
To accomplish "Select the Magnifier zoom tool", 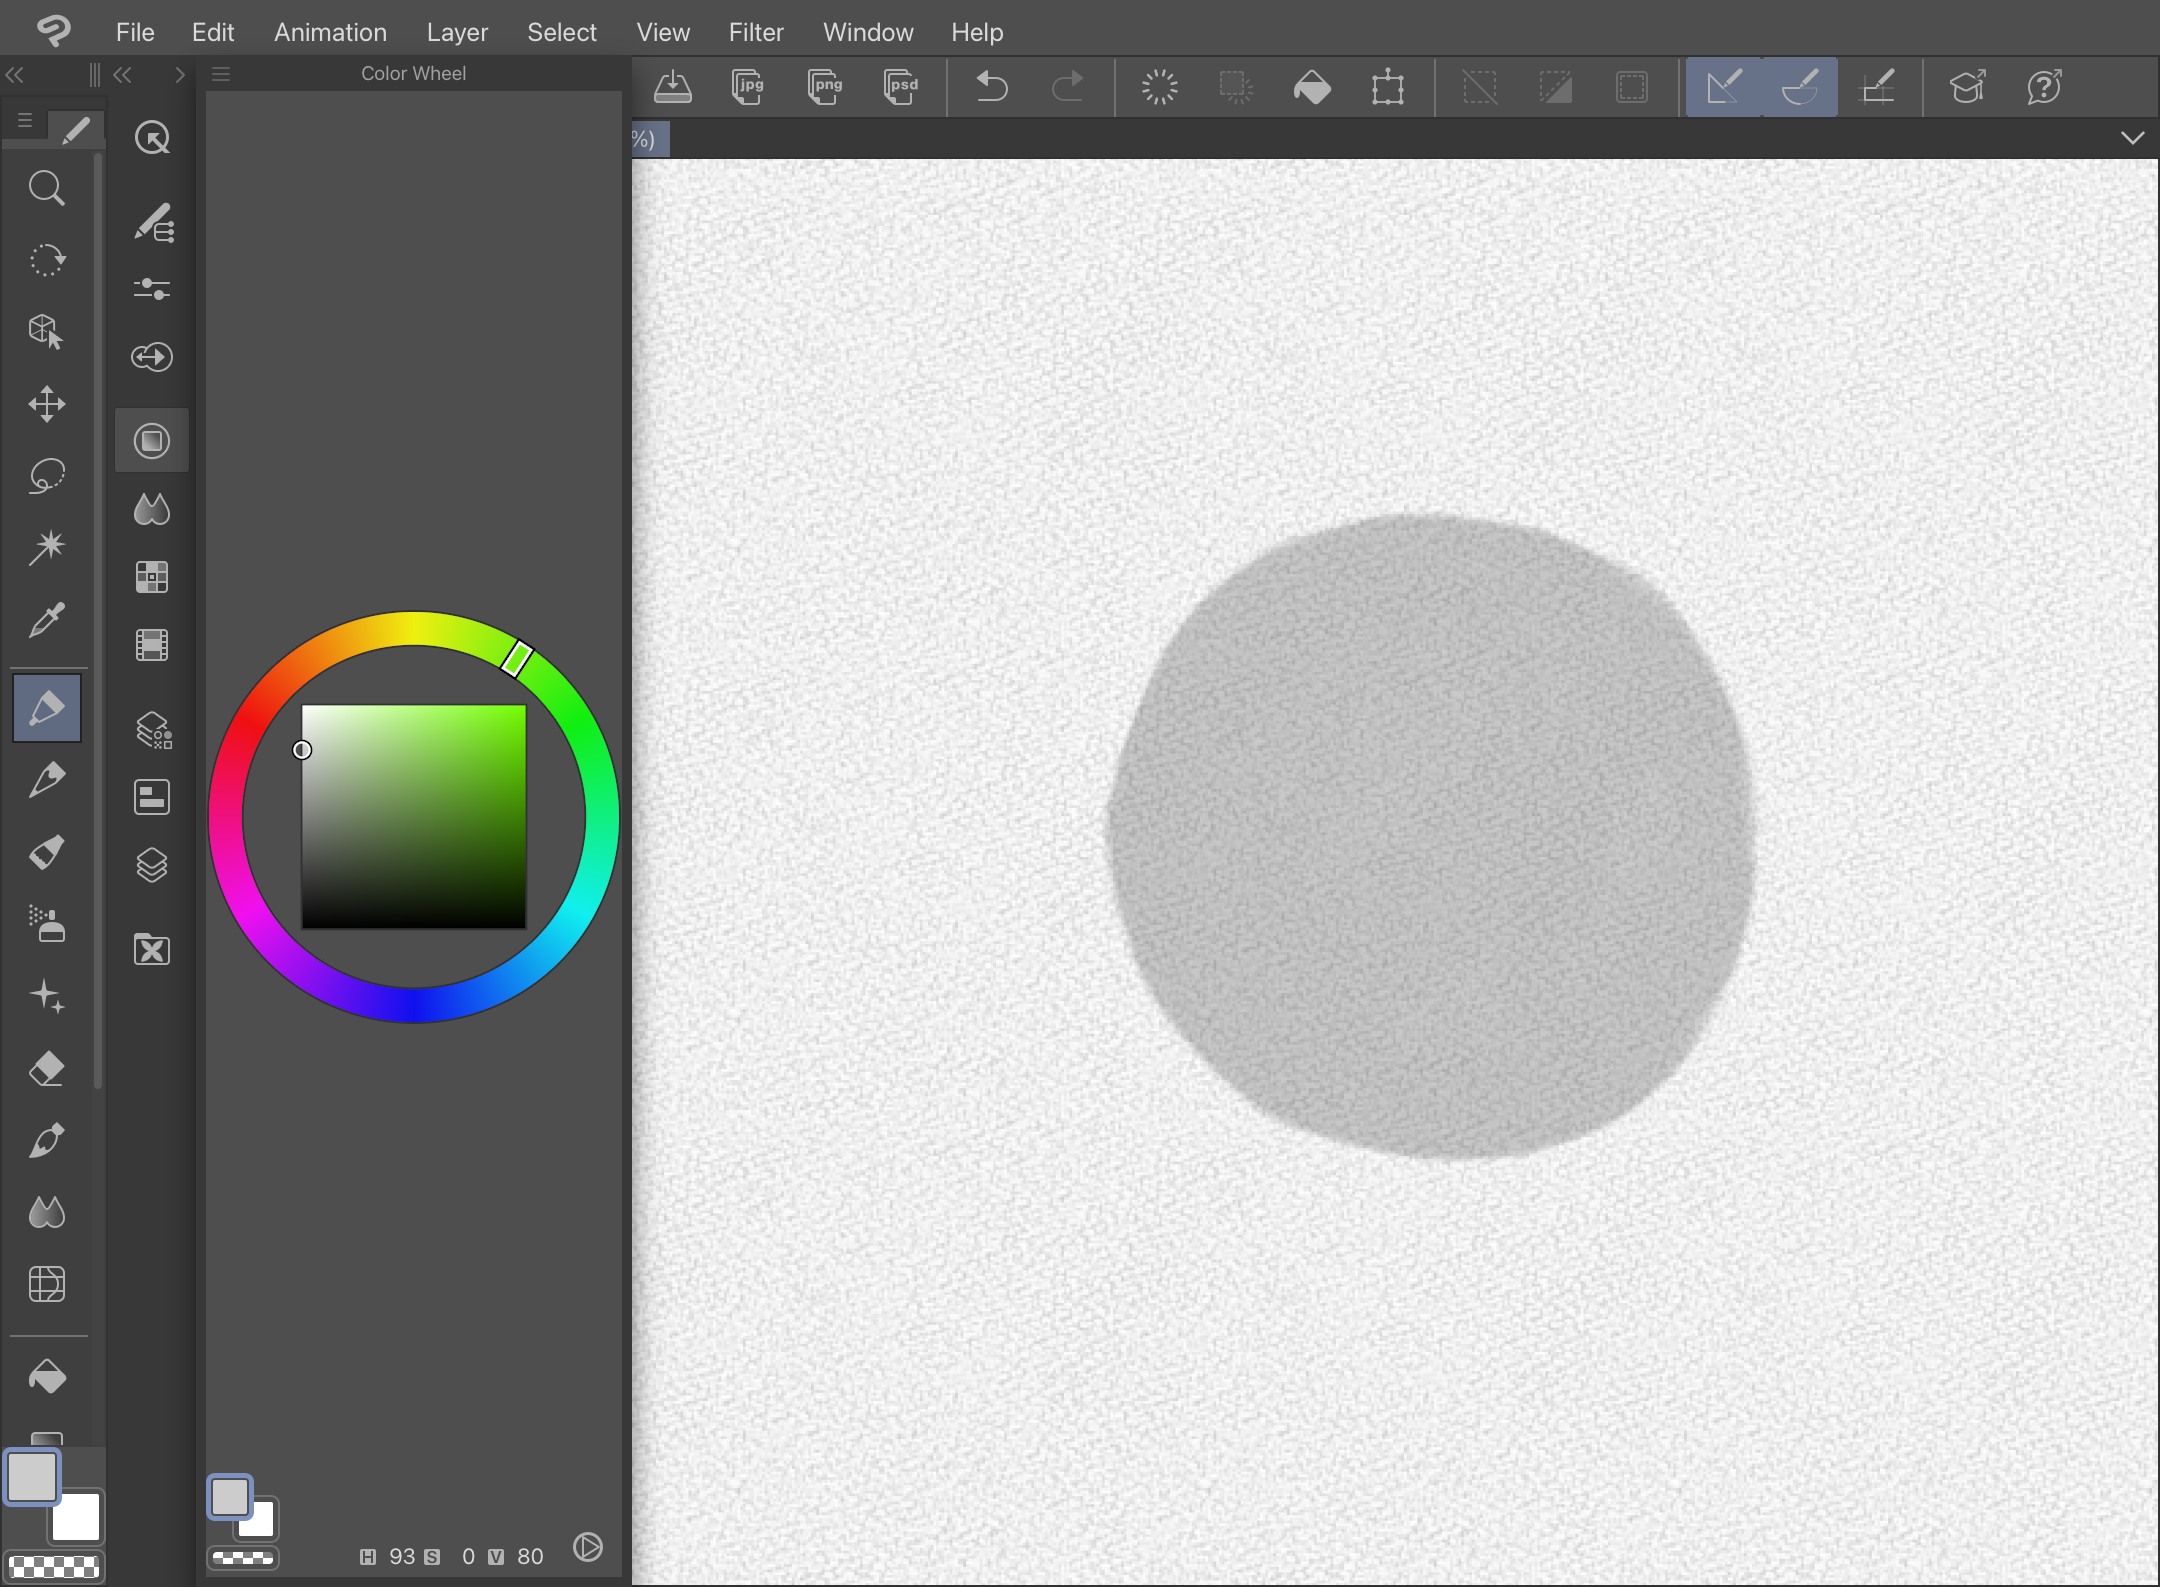I will pos(46,188).
